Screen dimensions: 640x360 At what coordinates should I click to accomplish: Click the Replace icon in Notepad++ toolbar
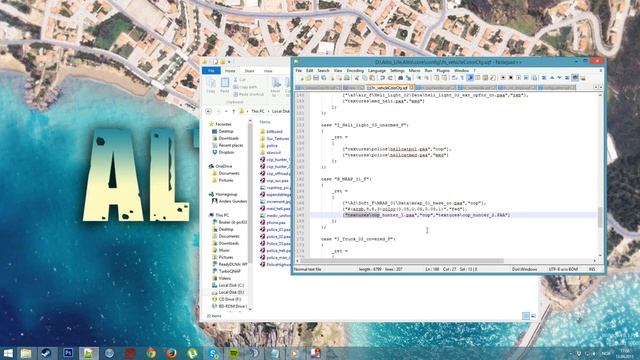coord(408,78)
